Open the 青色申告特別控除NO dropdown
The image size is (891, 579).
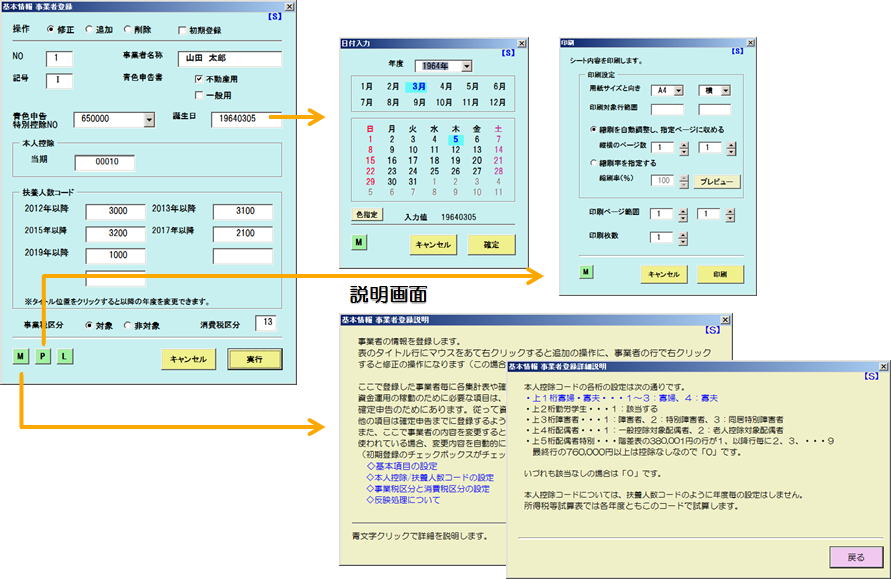pyautogui.click(x=149, y=119)
